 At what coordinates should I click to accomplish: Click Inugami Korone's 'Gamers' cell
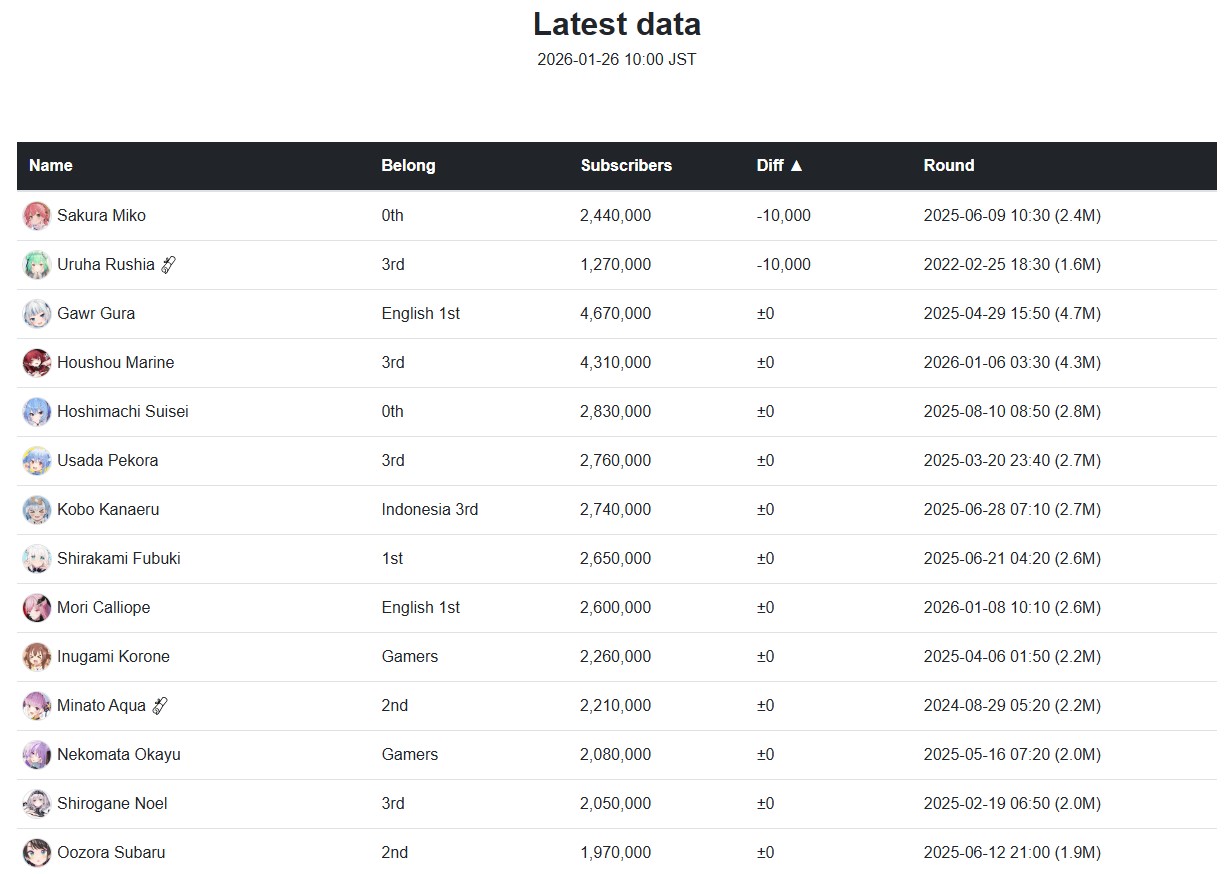coord(410,657)
